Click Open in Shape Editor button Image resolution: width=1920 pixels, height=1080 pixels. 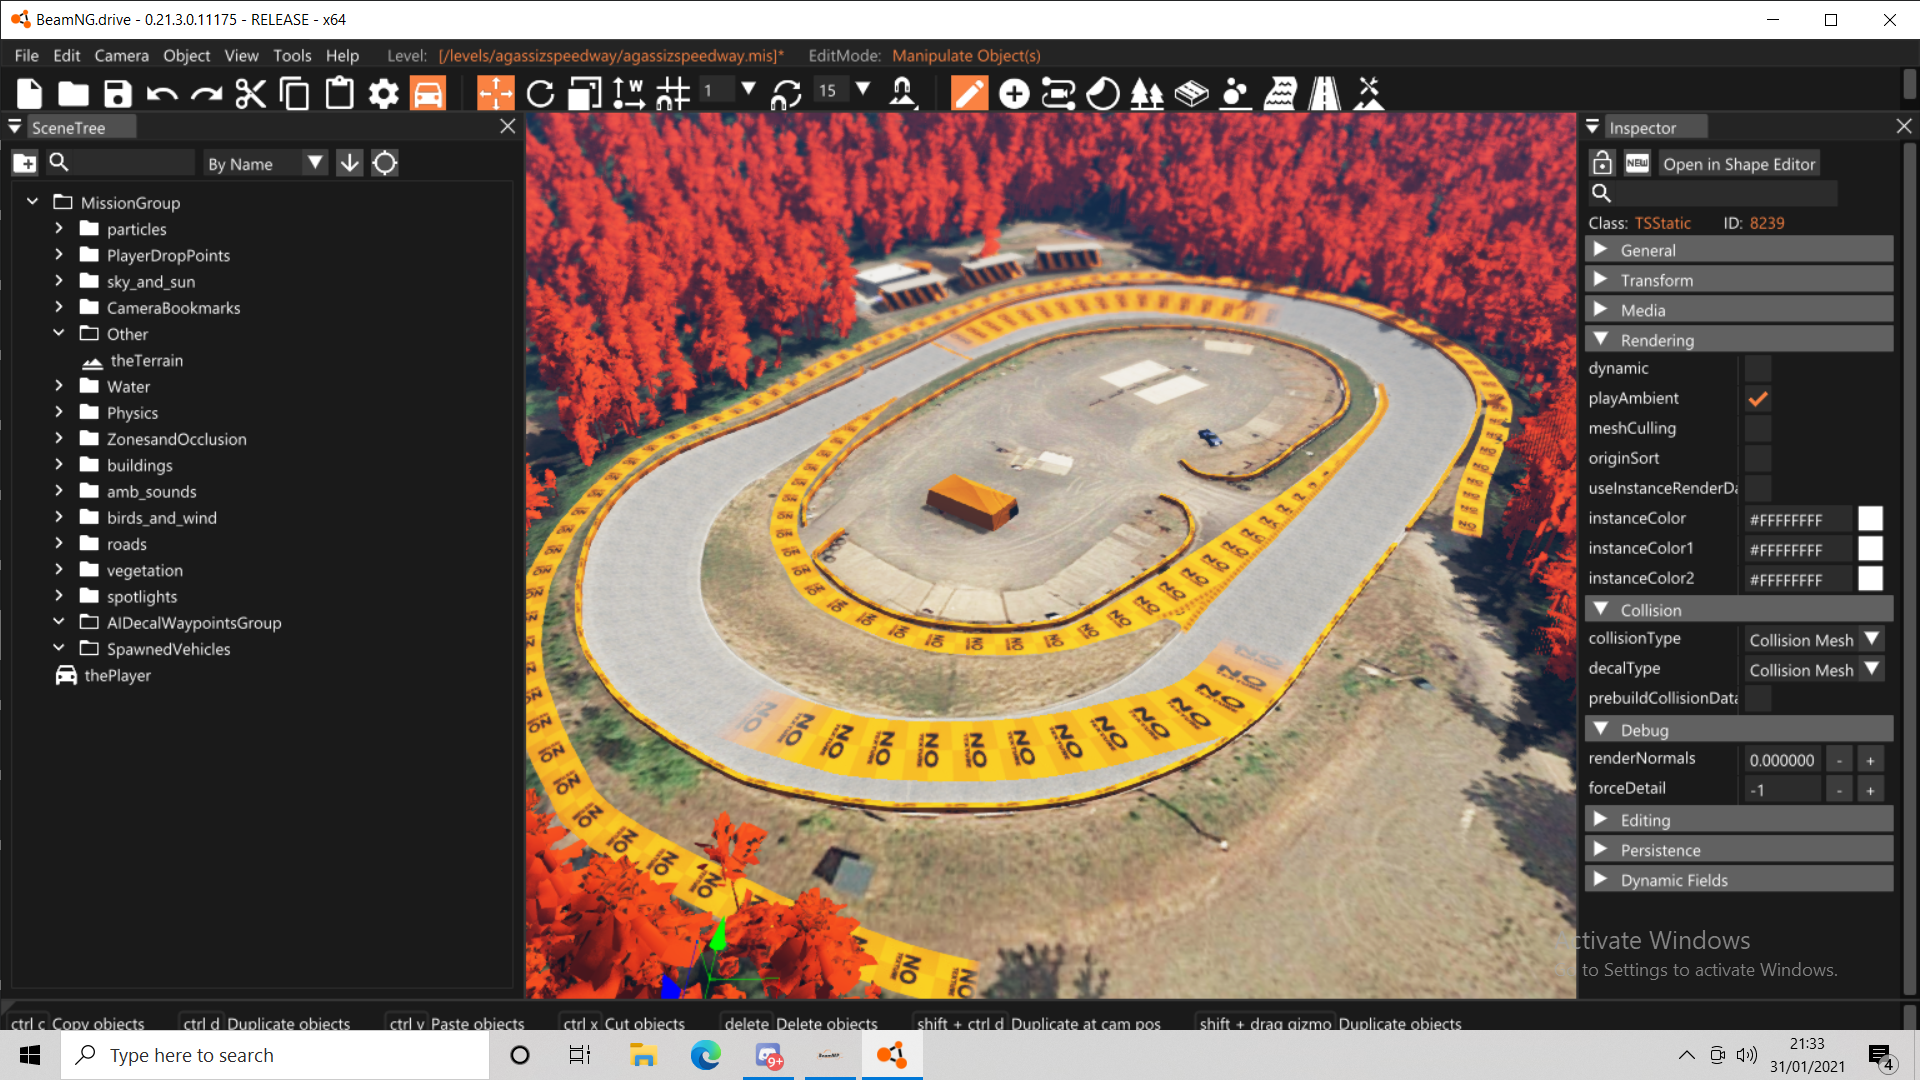pyautogui.click(x=1739, y=164)
